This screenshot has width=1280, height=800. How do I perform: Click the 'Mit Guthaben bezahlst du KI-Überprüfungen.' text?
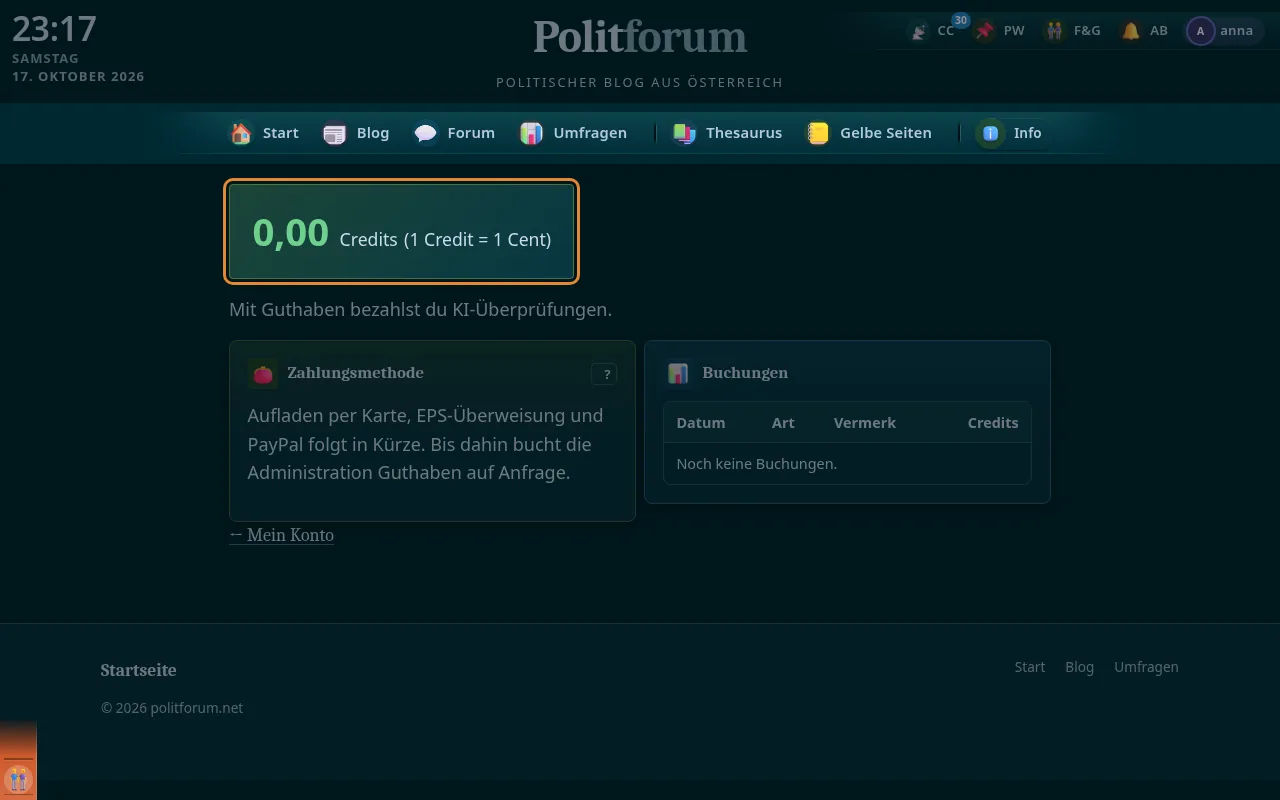click(420, 310)
